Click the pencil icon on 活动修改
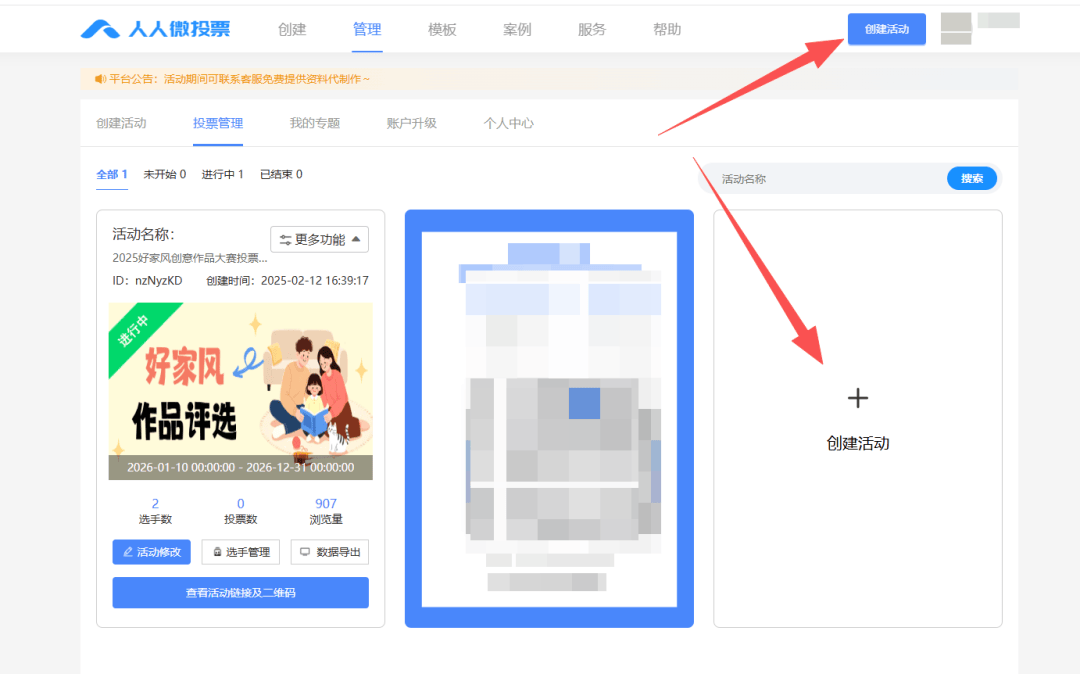1080x674 pixels. 128,552
